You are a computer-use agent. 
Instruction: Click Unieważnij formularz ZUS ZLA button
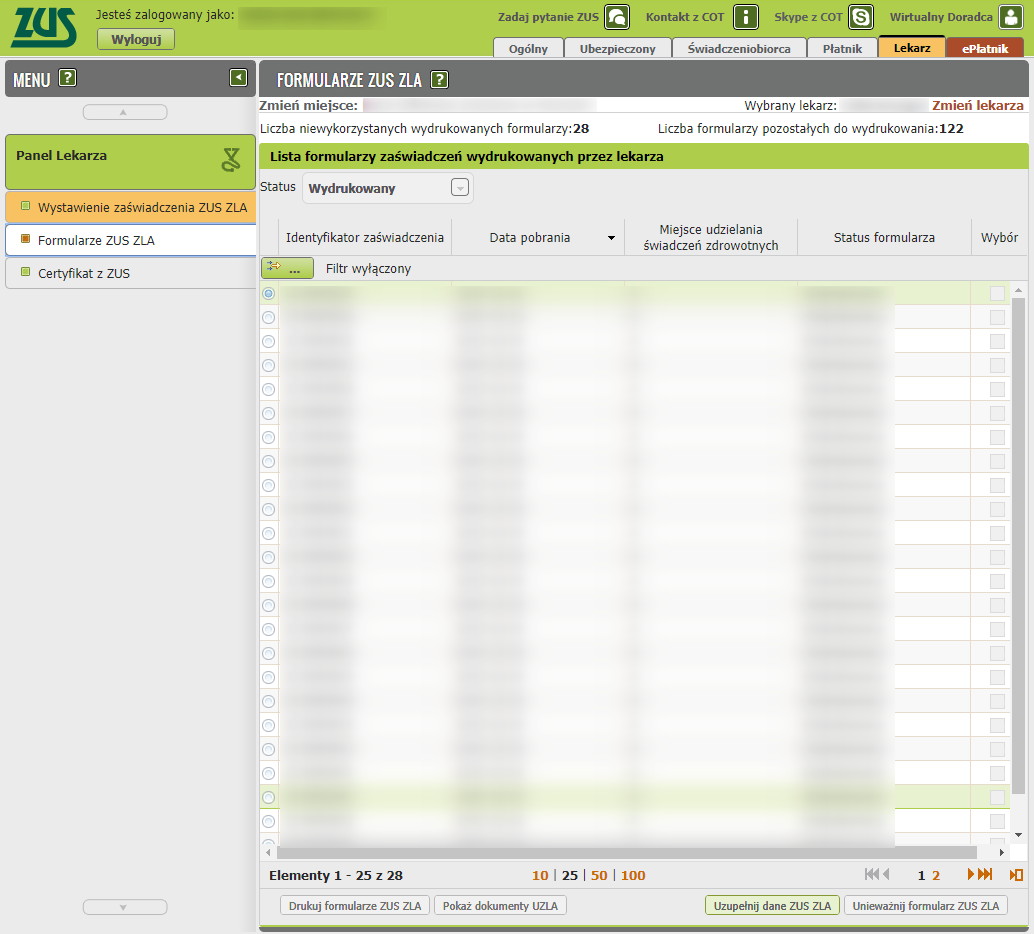tap(926, 906)
